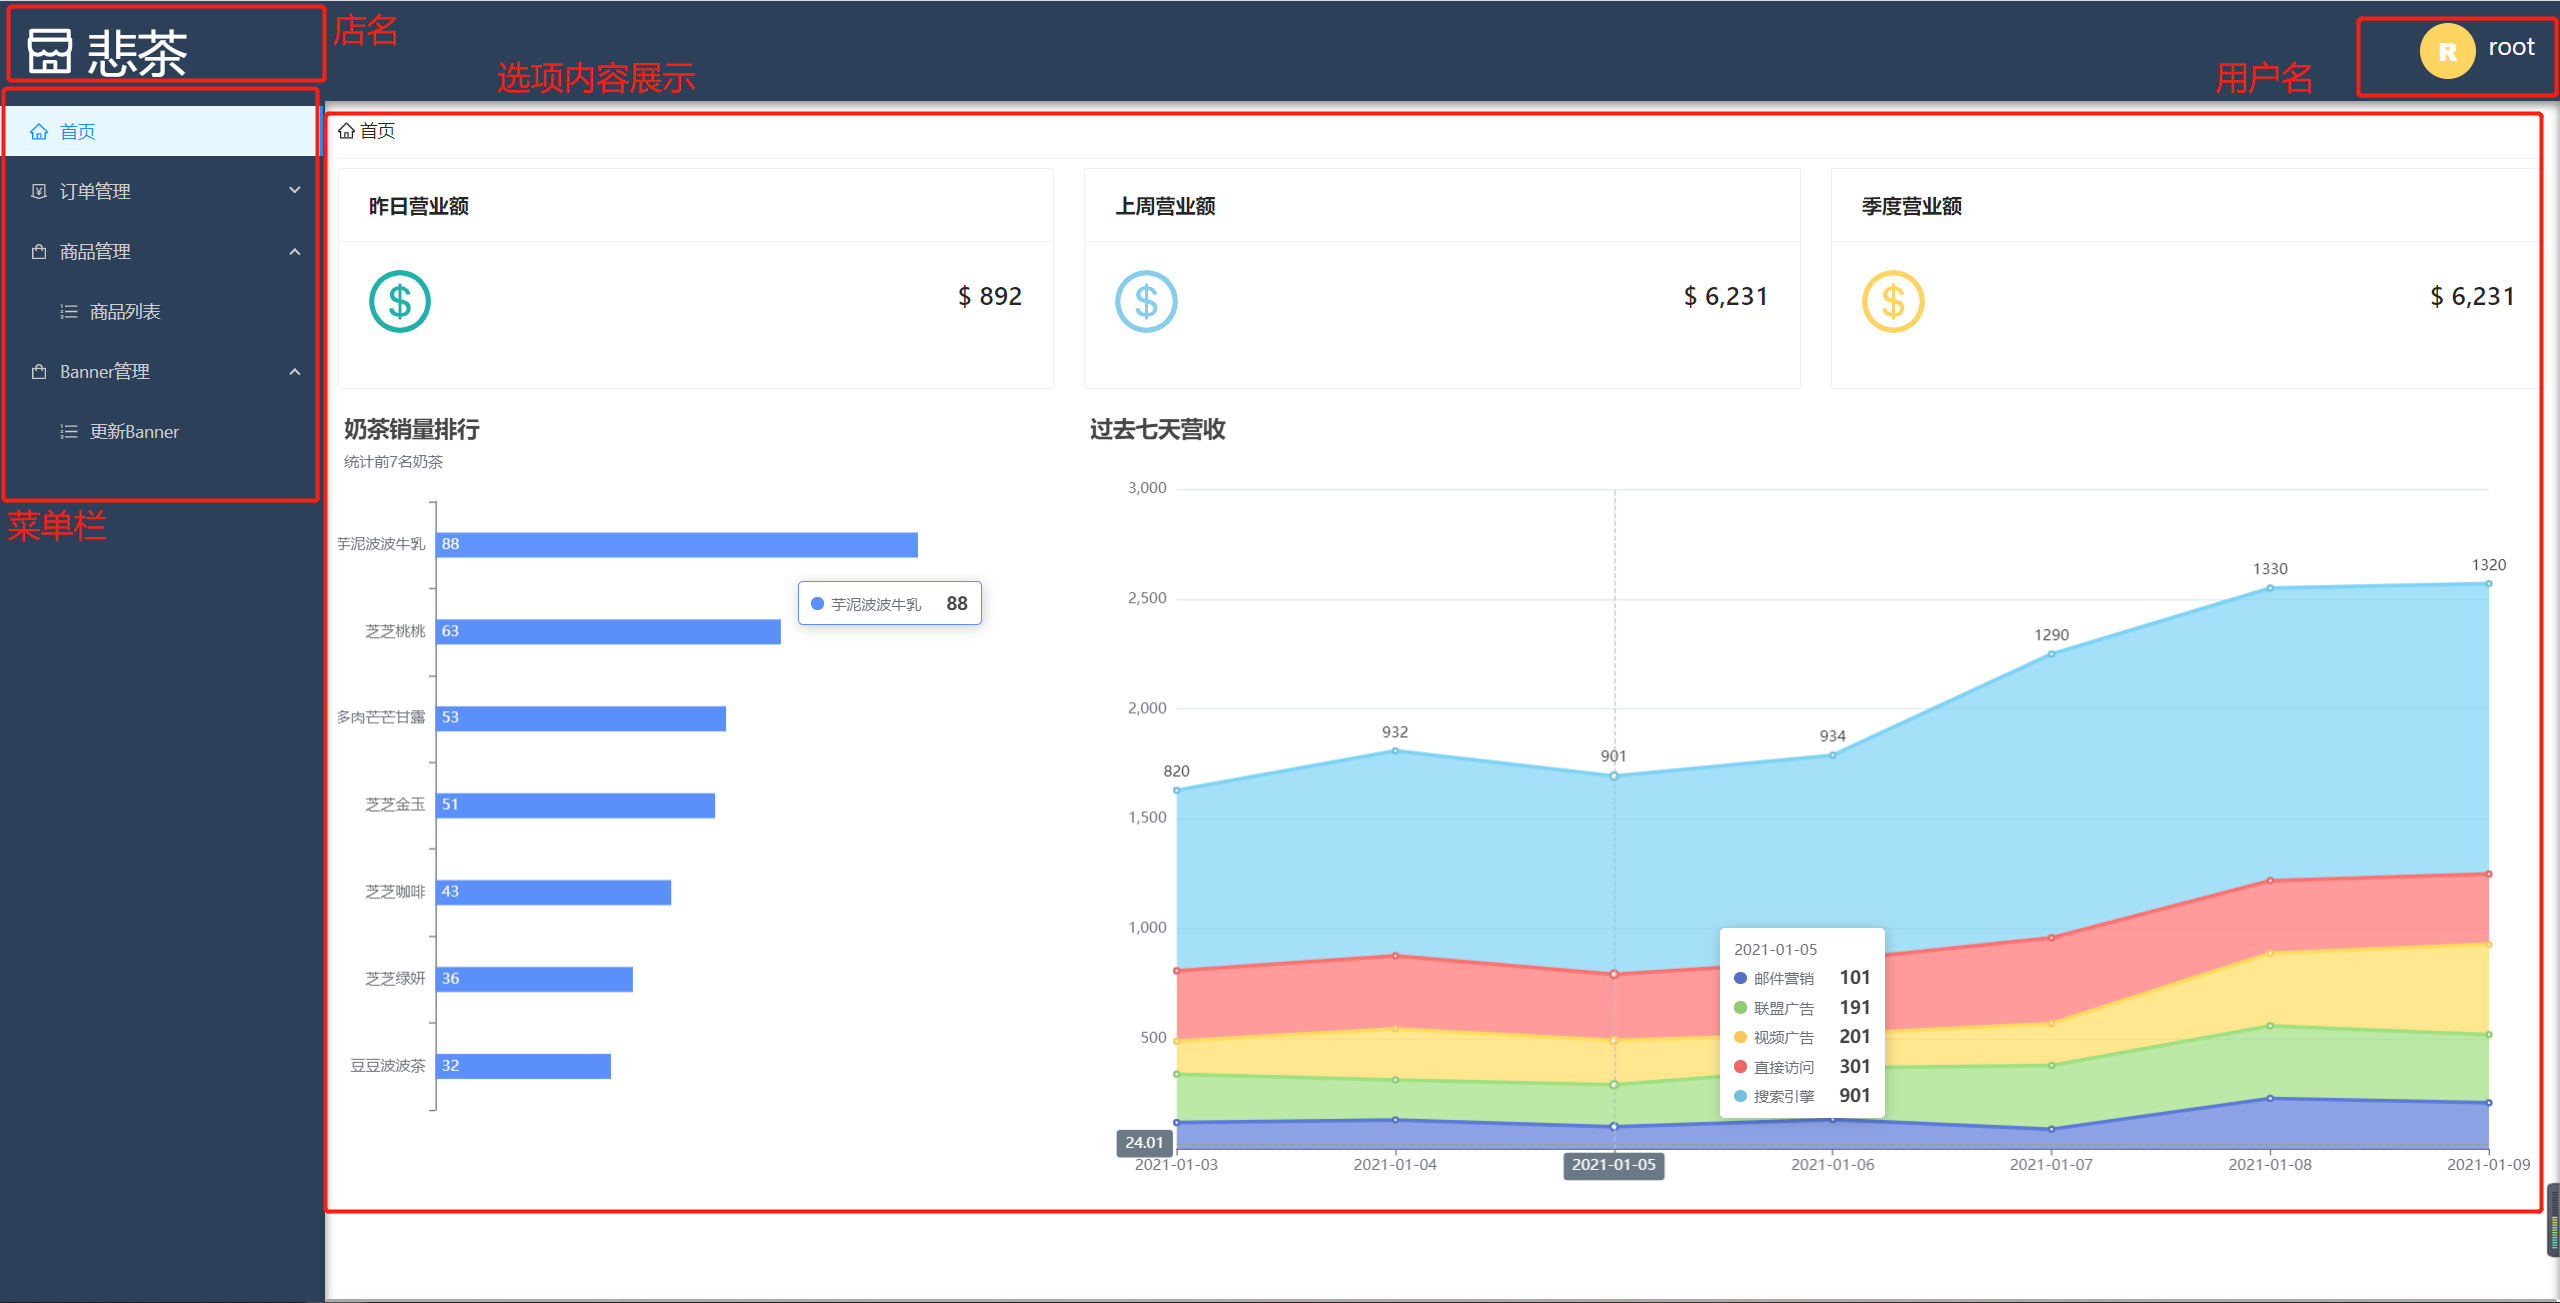Click the order icon beside 订单管理

pos(39,191)
